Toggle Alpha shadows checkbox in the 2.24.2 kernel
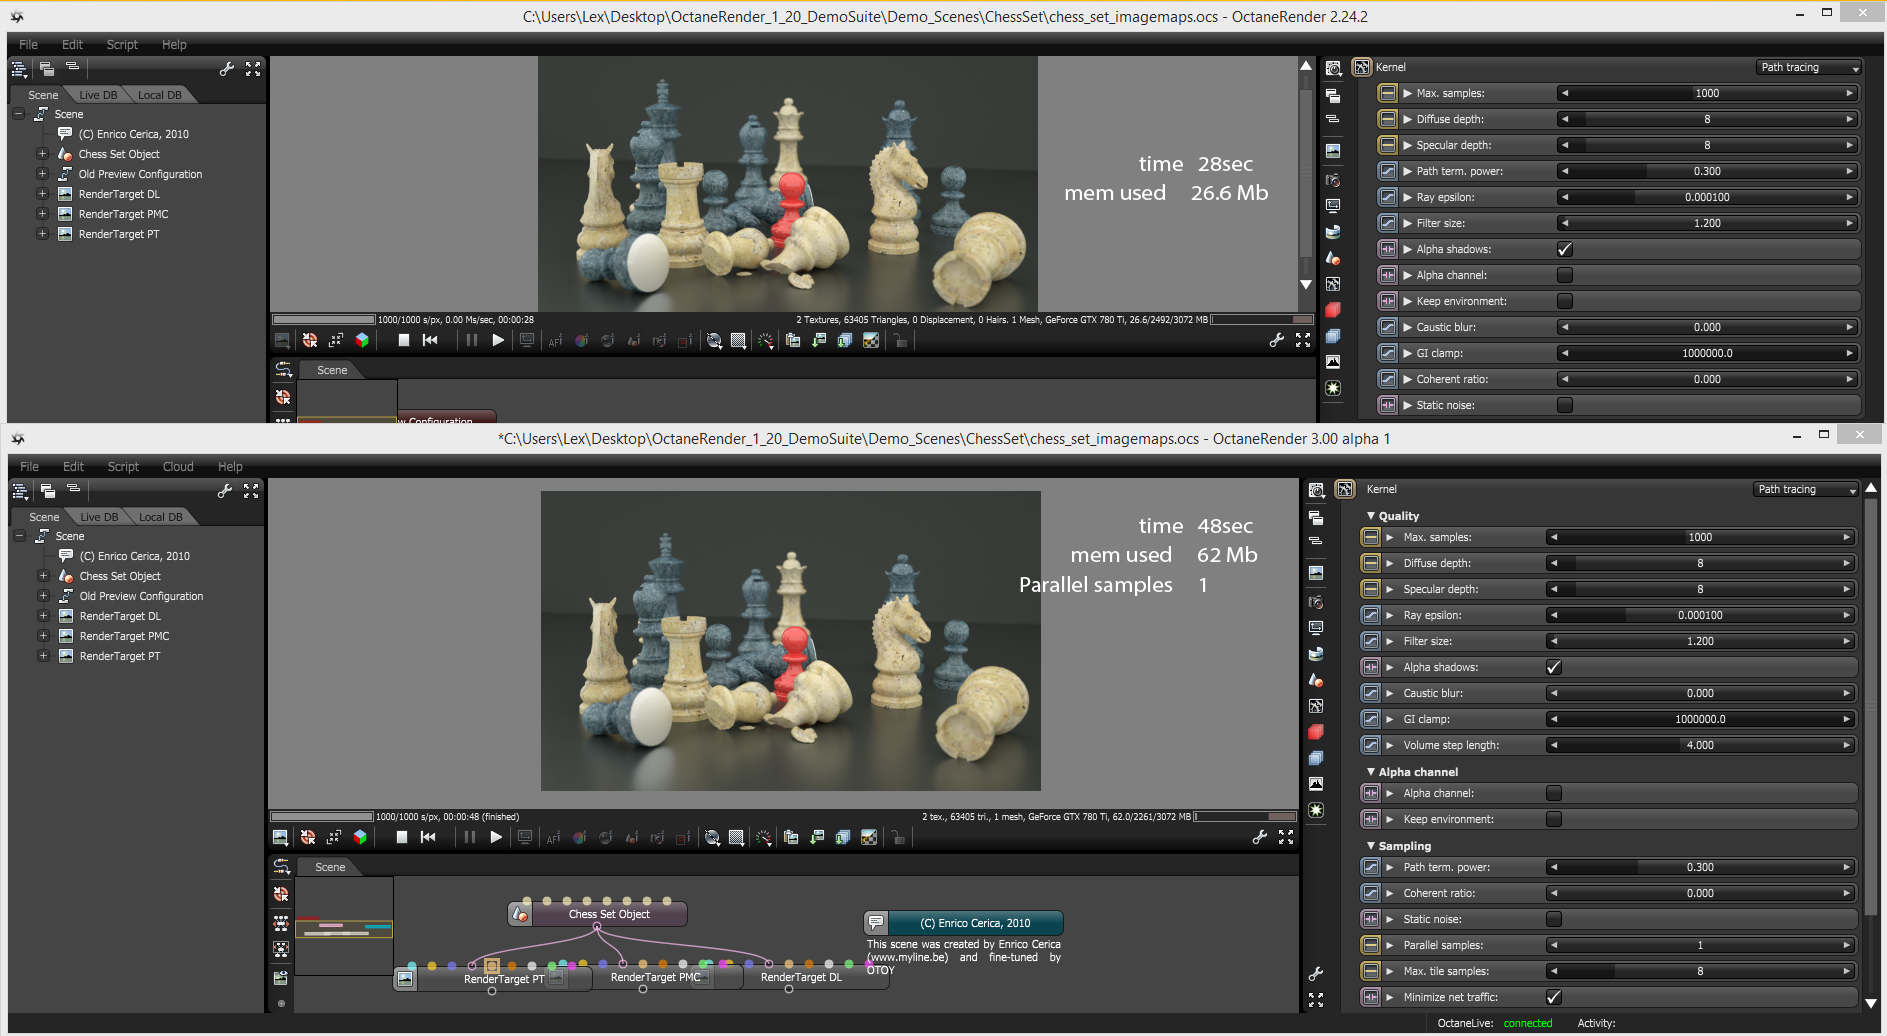 pos(1565,249)
